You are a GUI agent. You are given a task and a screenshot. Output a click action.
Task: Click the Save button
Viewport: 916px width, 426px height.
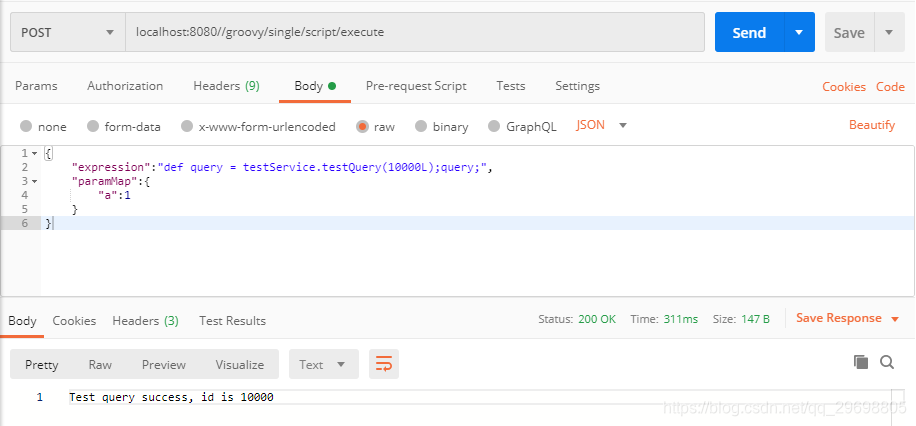click(849, 32)
